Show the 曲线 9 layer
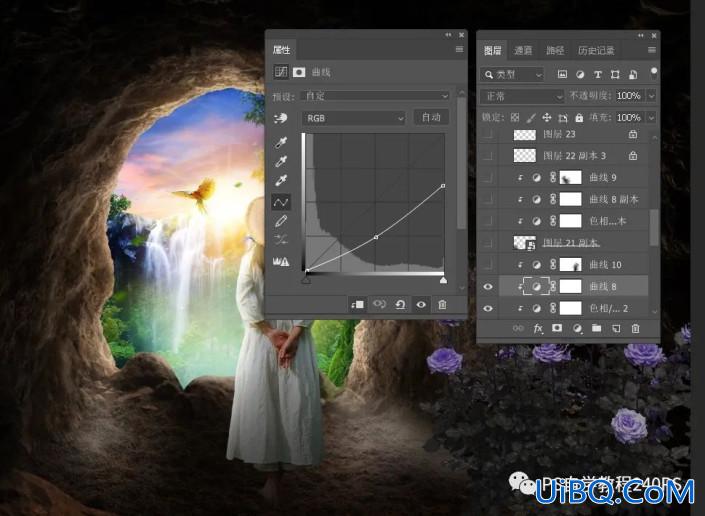Image resolution: width=705 pixels, height=516 pixels. pyautogui.click(x=488, y=178)
